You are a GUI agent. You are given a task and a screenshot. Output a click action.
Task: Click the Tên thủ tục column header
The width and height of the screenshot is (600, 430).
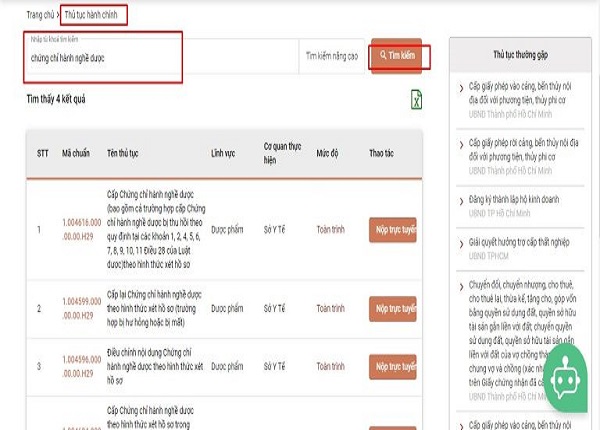[122, 153]
